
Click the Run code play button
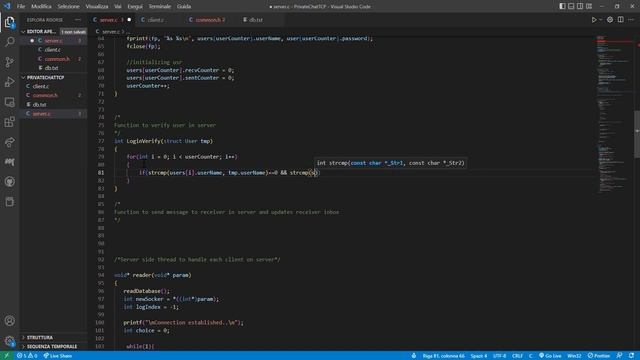(594, 20)
